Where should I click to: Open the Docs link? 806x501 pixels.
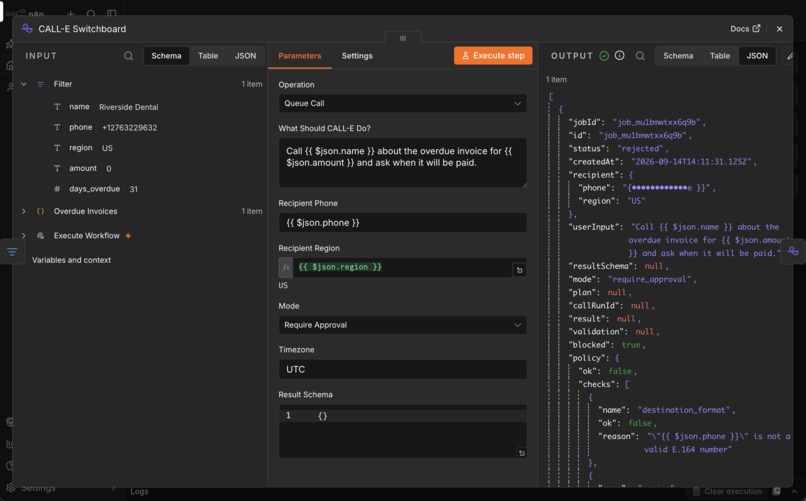745,29
